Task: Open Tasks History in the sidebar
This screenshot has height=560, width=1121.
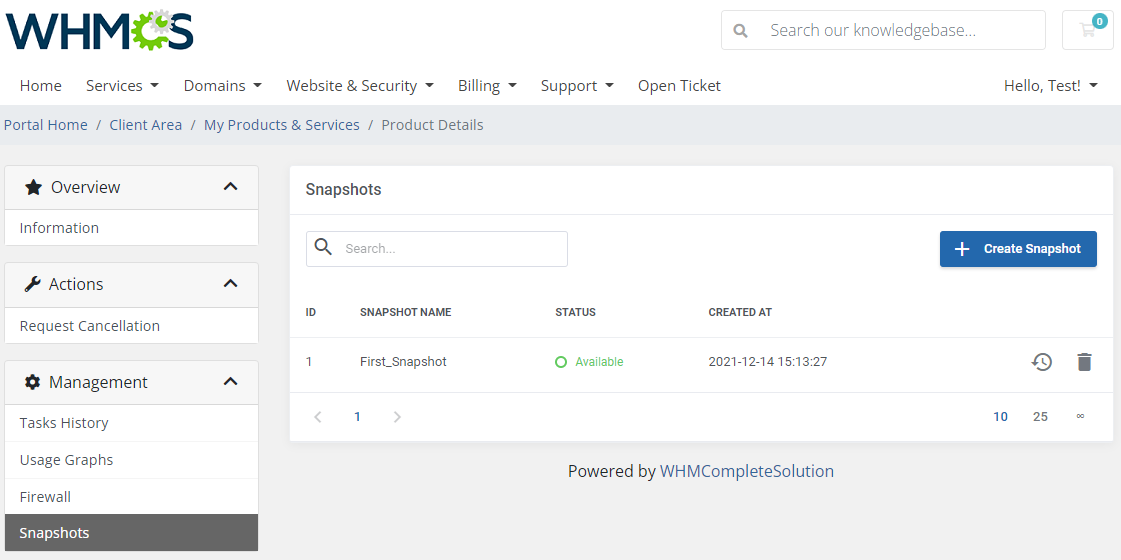Action: (x=132, y=423)
